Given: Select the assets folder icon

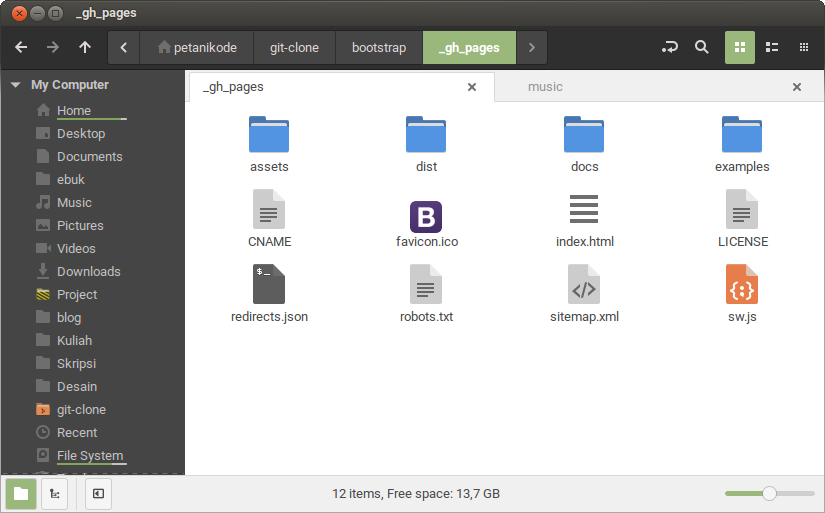Looking at the screenshot, I should [x=269, y=134].
